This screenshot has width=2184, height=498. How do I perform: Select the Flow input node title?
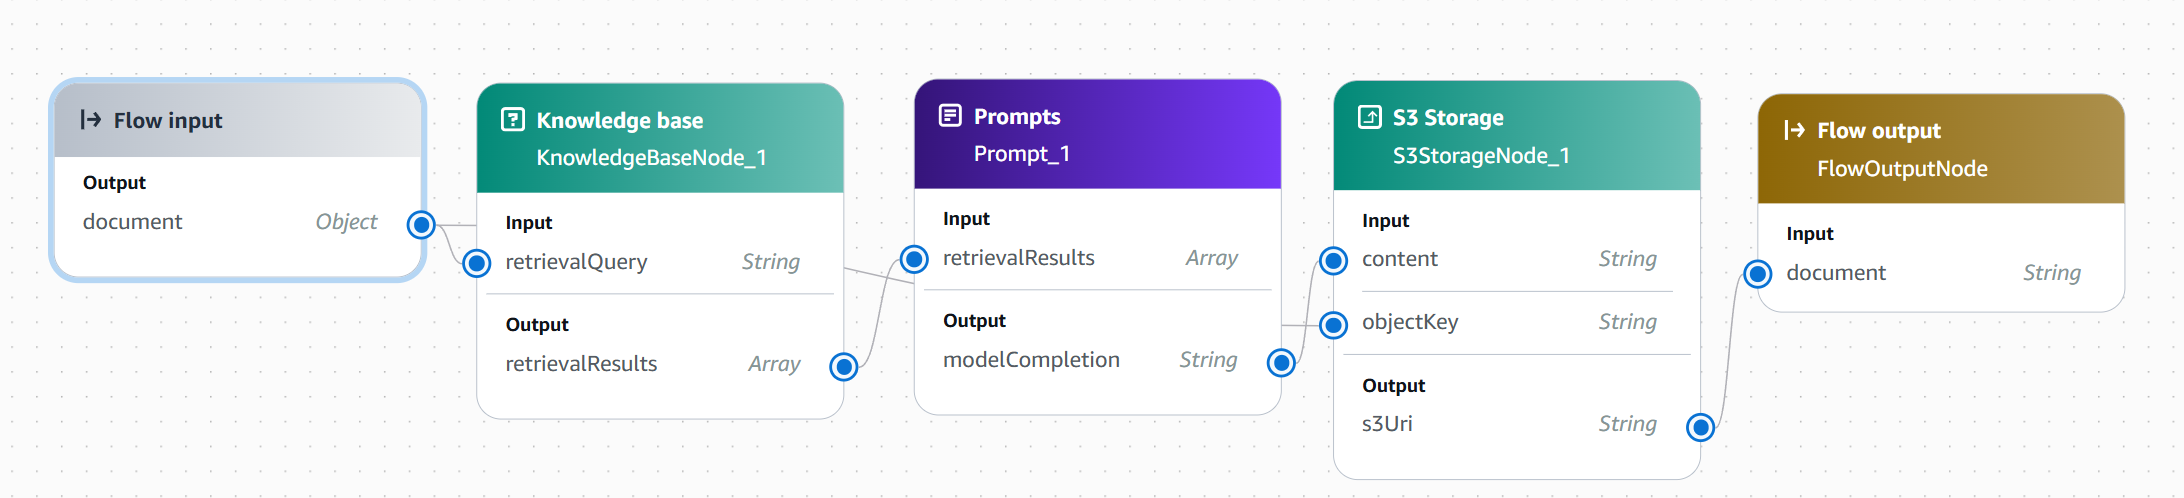point(168,121)
